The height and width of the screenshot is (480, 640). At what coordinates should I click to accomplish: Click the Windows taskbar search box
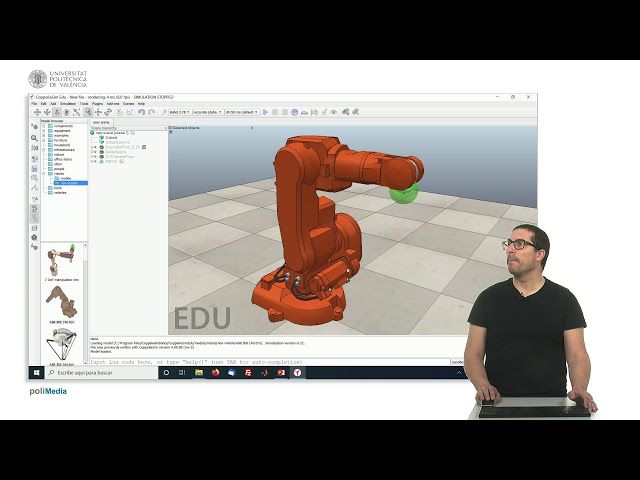tap(101, 373)
